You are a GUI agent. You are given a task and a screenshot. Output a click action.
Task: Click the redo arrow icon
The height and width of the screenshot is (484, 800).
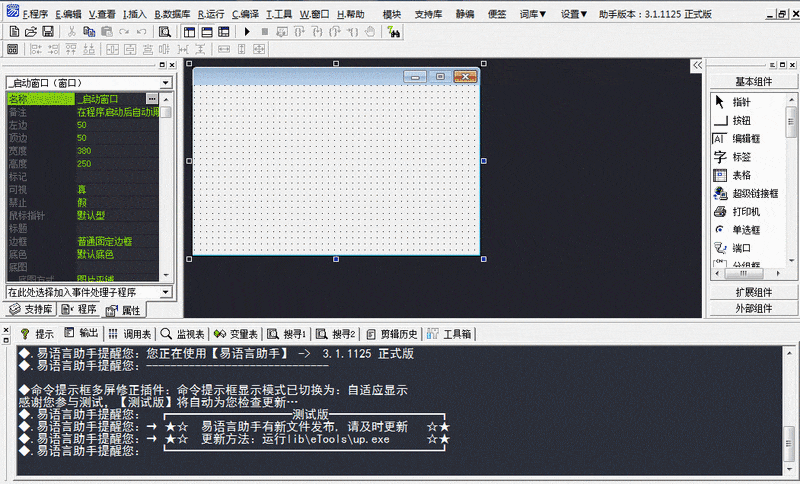coord(124,32)
